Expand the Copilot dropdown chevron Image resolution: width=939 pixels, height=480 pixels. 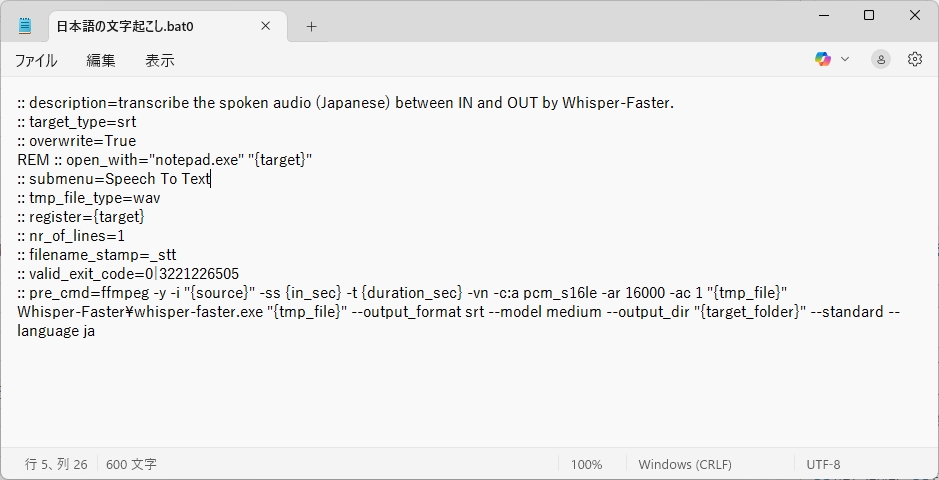845,59
